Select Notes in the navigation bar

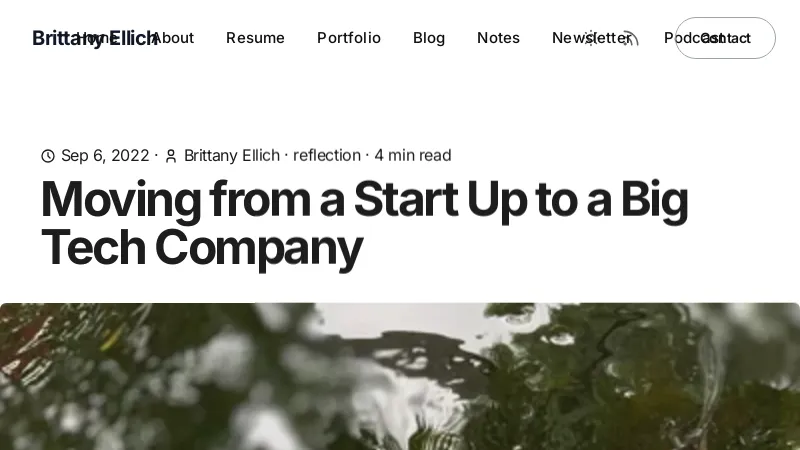pyautogui.click(x=498, y=38)
